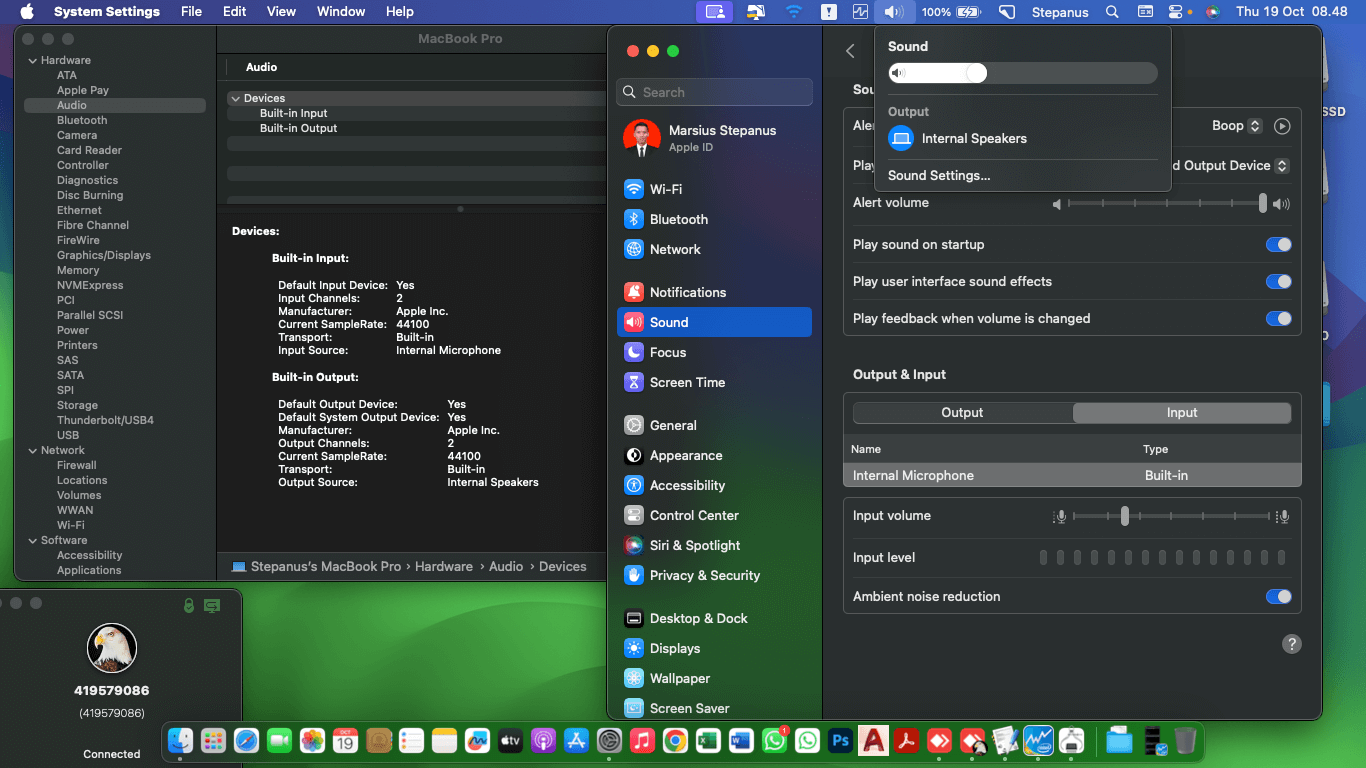Screen dimensions: 1366x768
Task: Click the Search field in System Settings
Action: coord(714,92)
